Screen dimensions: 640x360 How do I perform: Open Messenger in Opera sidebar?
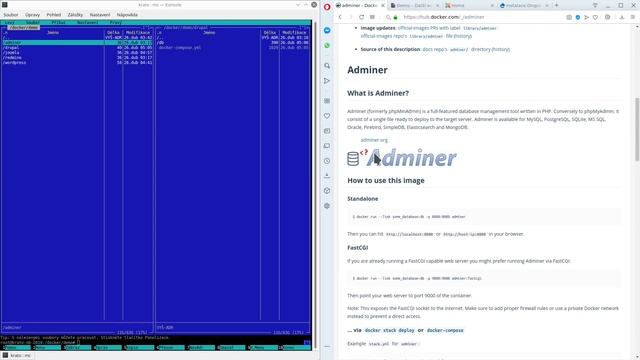(327, 31)
